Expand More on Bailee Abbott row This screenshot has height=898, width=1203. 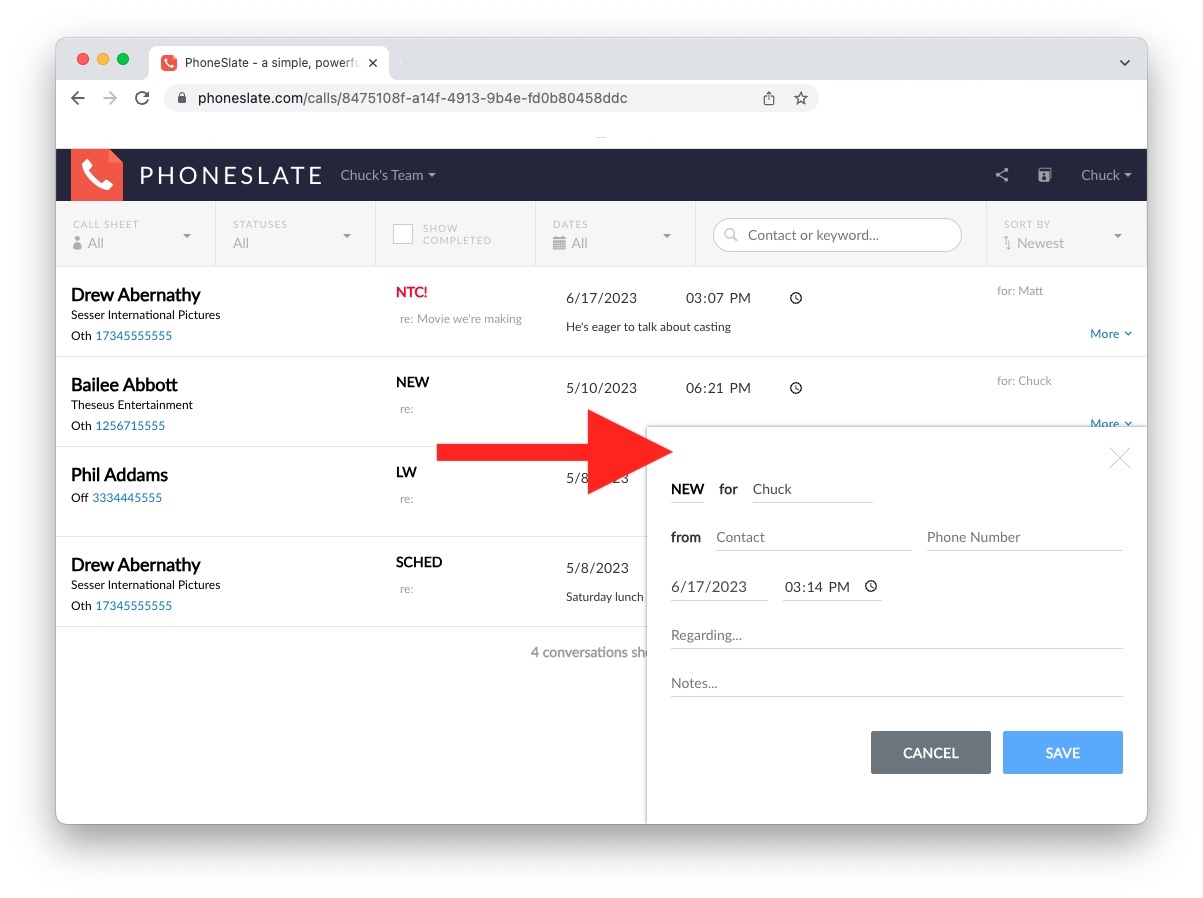(1111, 424)
